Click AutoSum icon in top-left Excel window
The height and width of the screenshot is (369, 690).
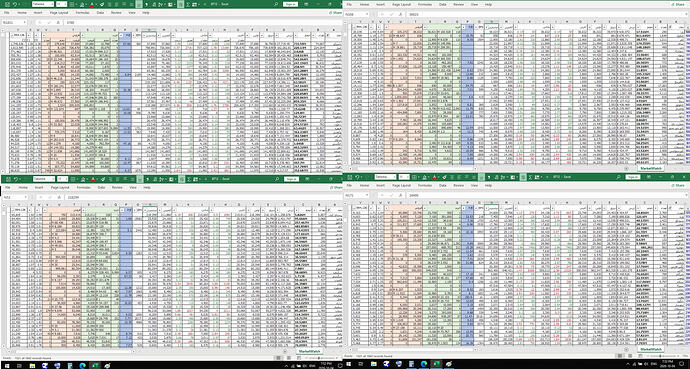pyautogui.click(x=188, y=4)
